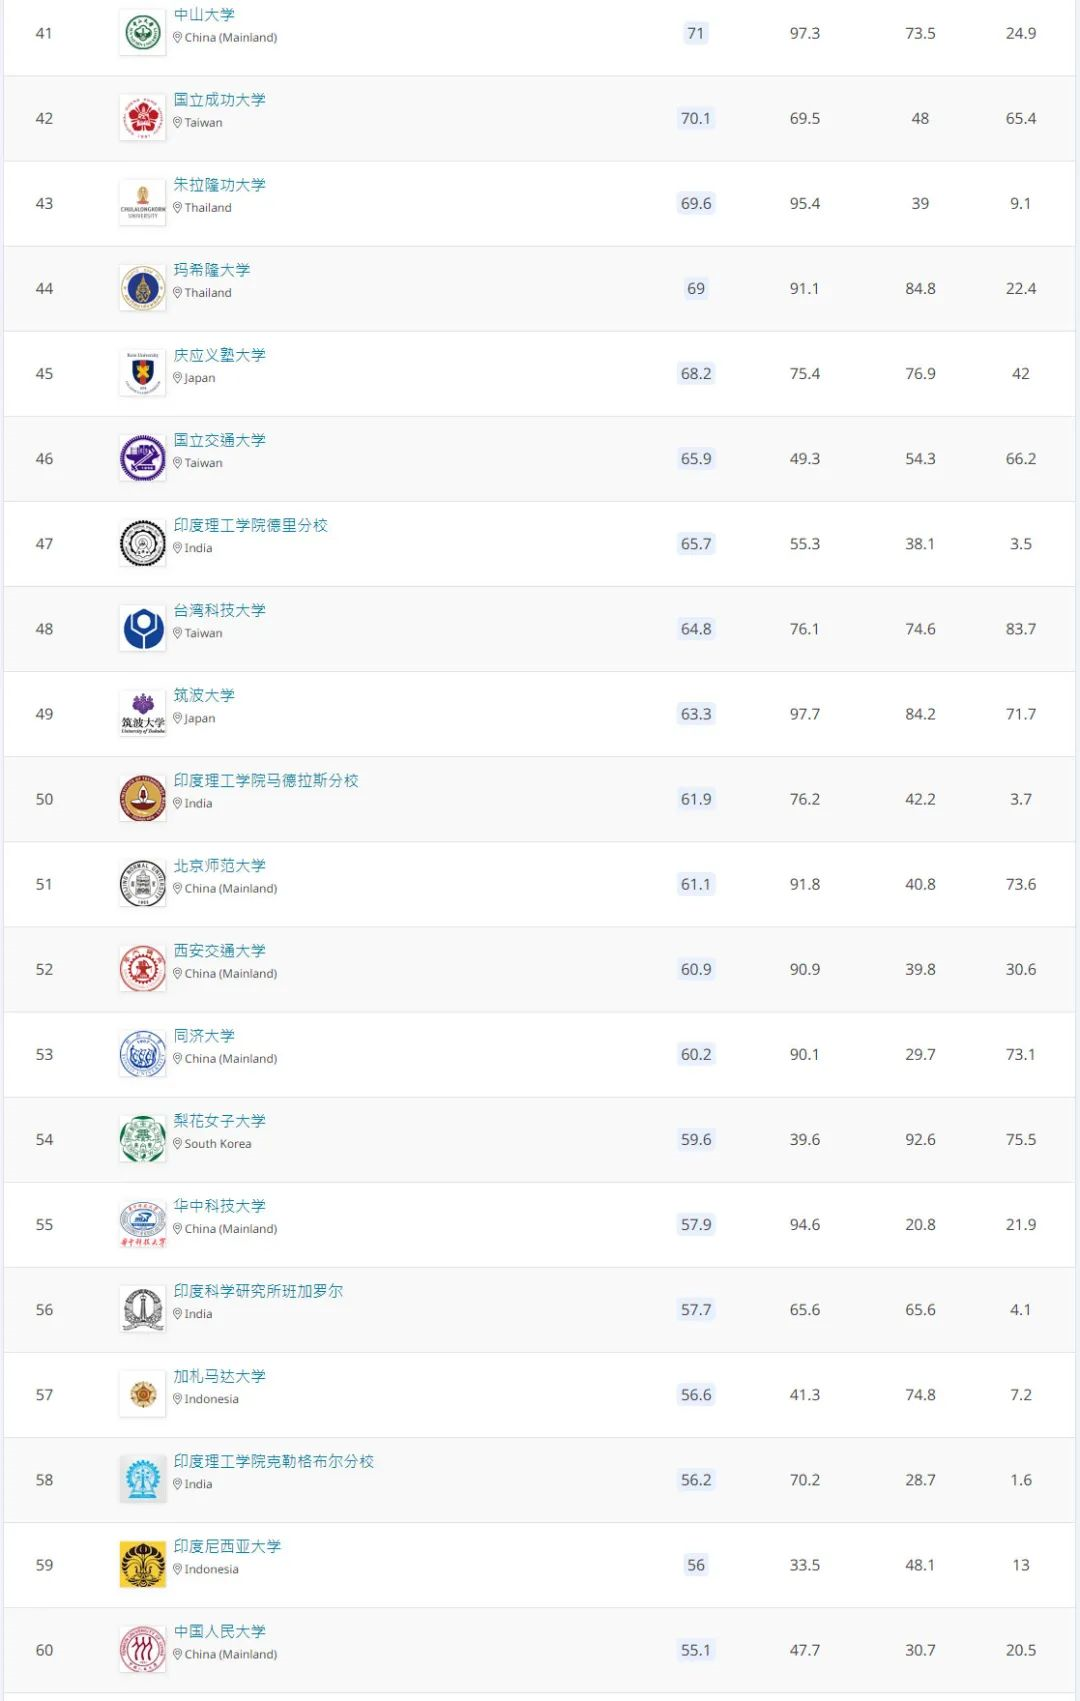Screen dimensions: 1080x1701
Task: Click the Sun Yat-sen University logo (中山大学)
Action: [143, 33]
